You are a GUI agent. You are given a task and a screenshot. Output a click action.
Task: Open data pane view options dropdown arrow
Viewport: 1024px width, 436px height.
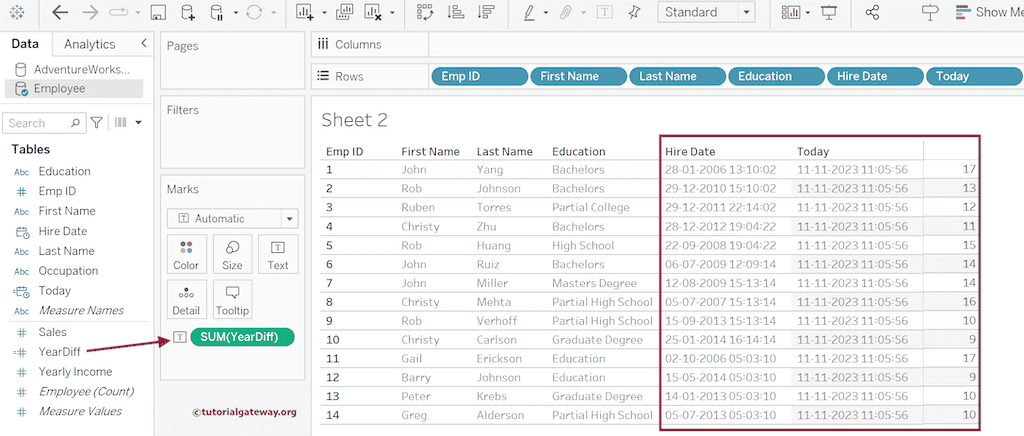point(138,123)
